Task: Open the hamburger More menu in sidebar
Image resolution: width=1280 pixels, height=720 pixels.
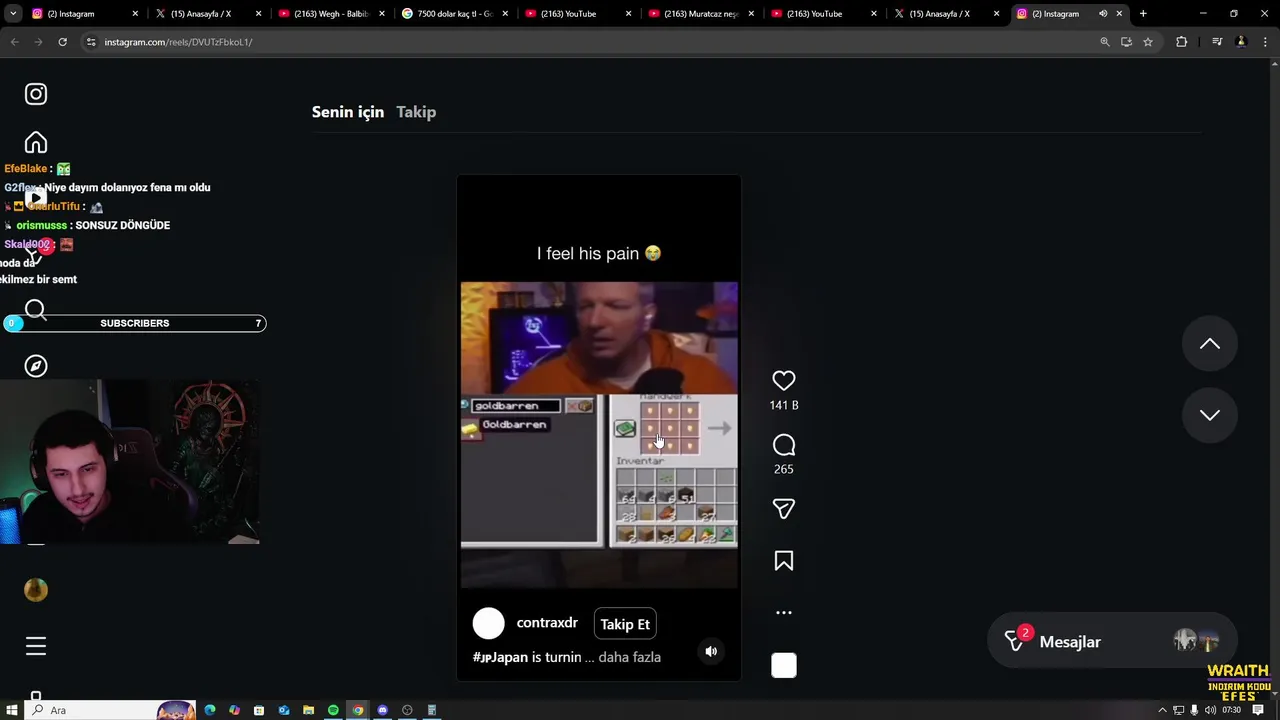Action: pyautogui.click(x=36, y=646)
